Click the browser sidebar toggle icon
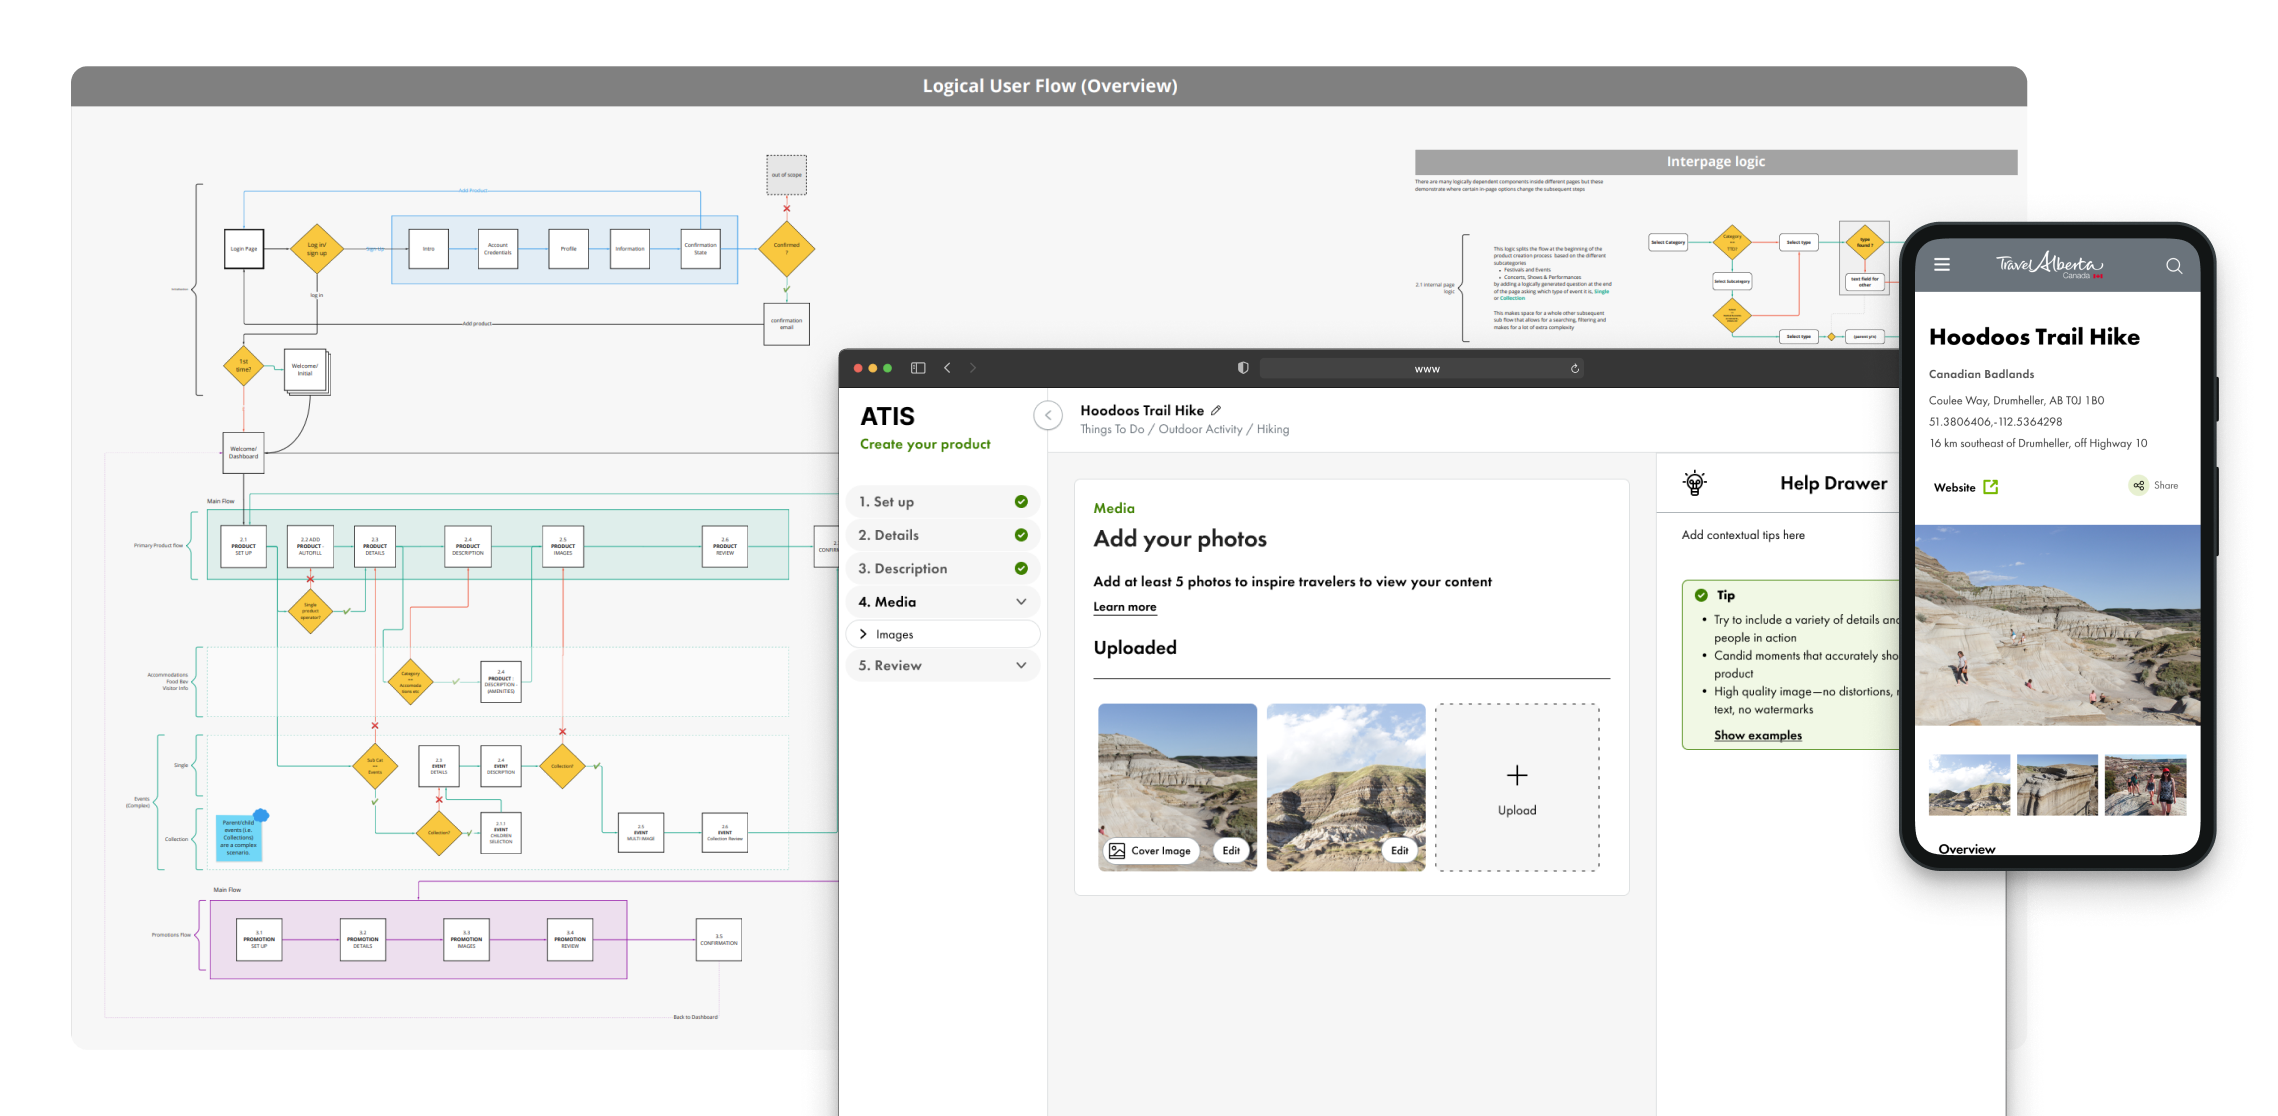 pos(918,368)
